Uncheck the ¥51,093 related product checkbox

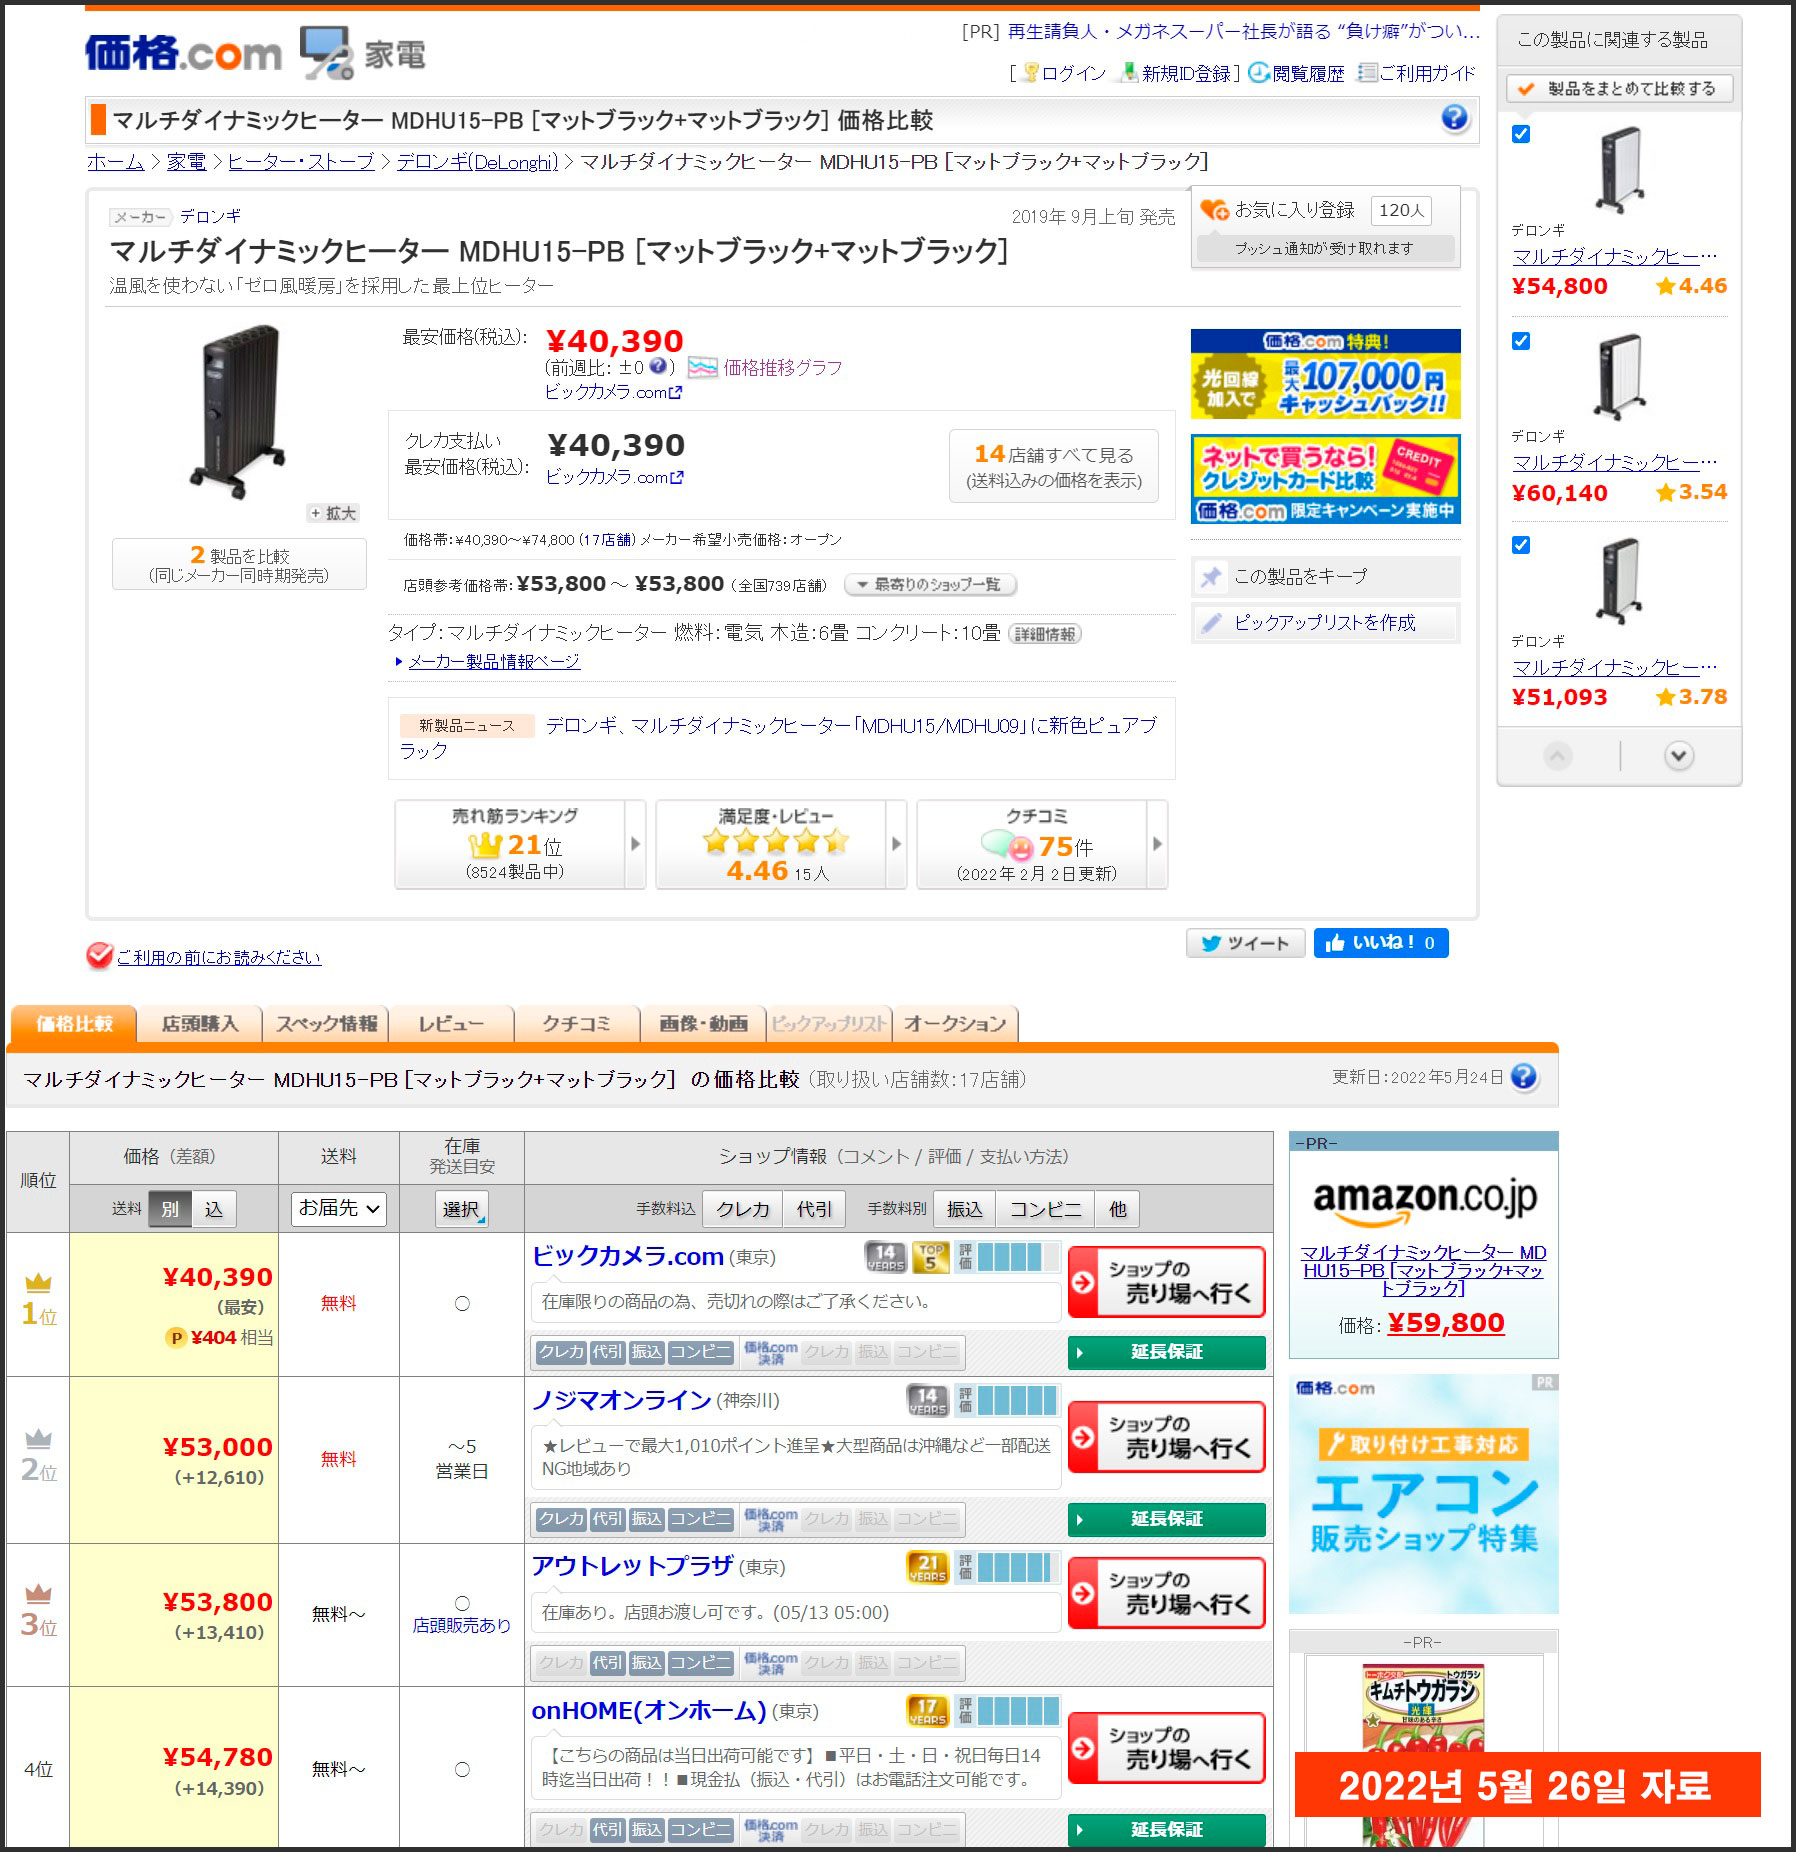tap(1521, 545)
